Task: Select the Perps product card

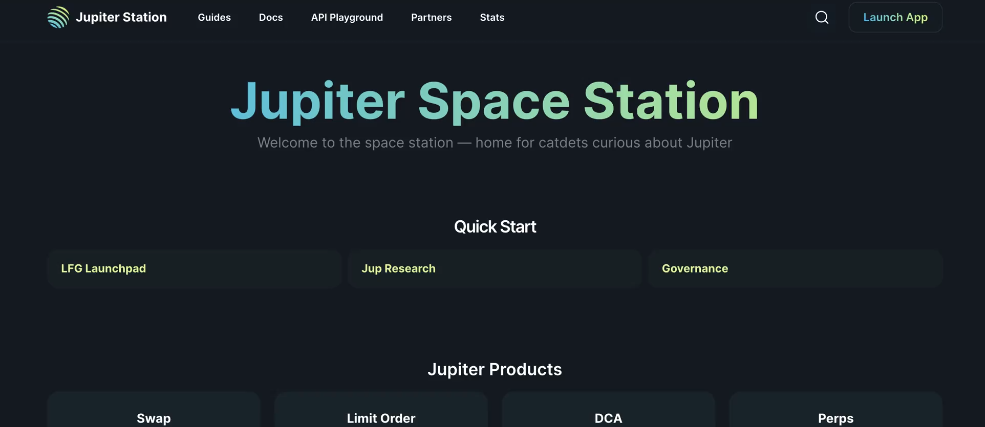Action: coord(836,409)
